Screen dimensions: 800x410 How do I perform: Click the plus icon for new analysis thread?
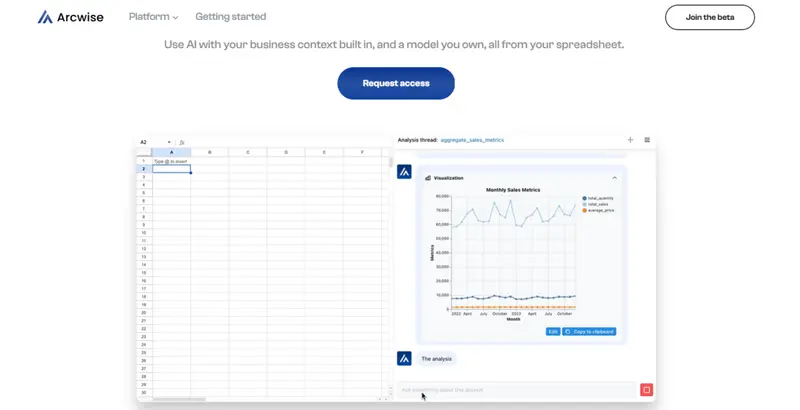click(630, 140)
